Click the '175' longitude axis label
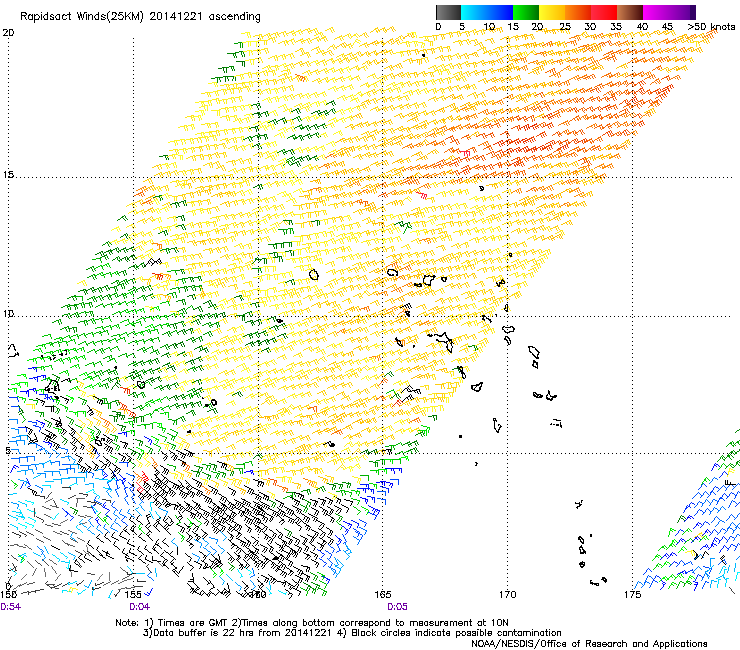740x650 pixels. (632, 594)
